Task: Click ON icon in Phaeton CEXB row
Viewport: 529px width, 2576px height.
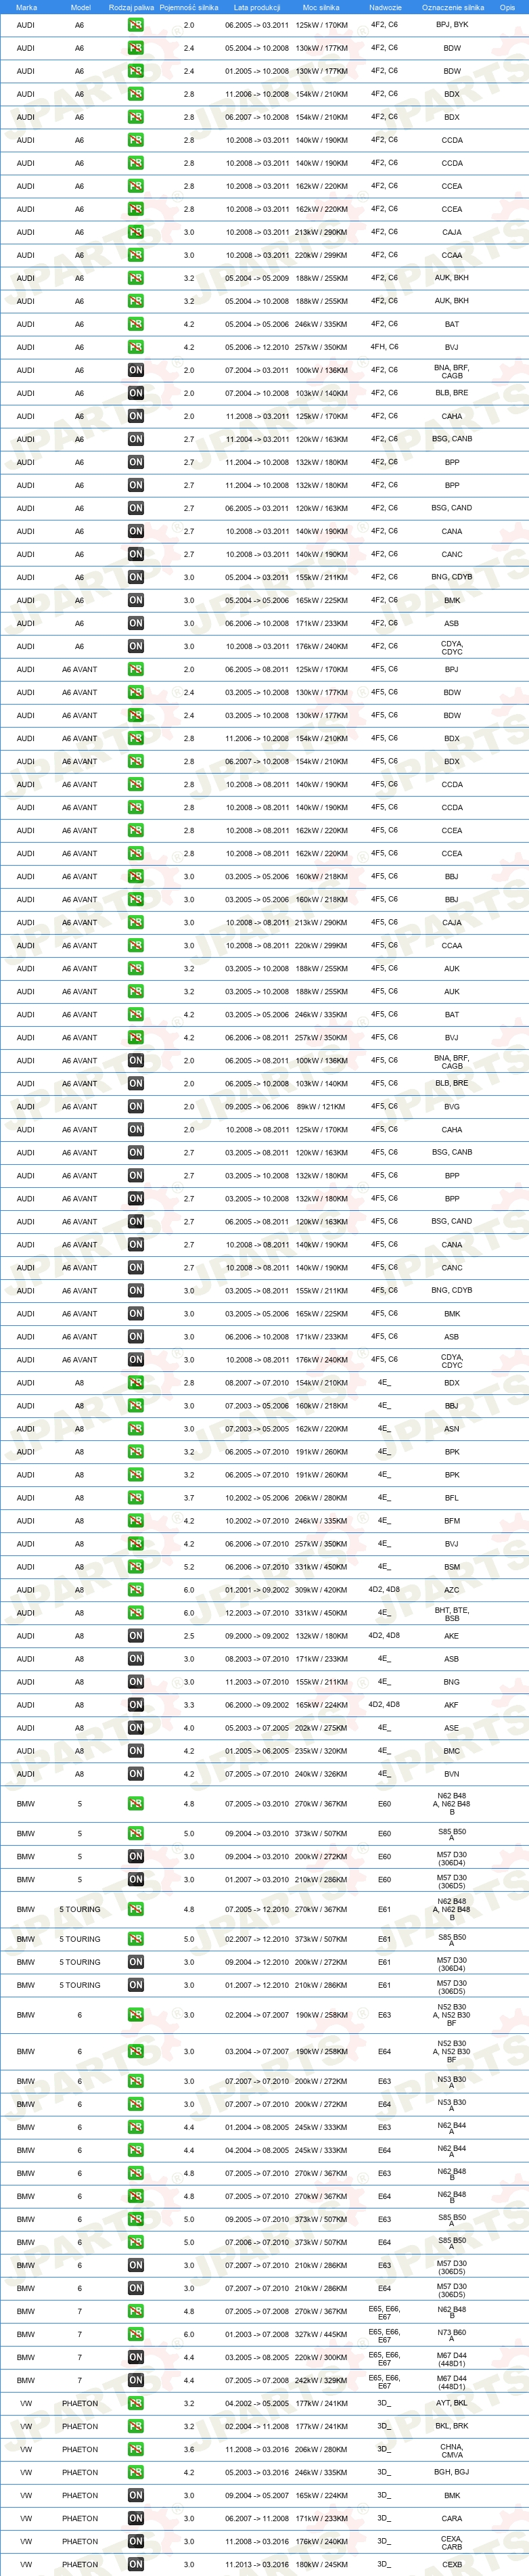Action: click(135, 2563)
